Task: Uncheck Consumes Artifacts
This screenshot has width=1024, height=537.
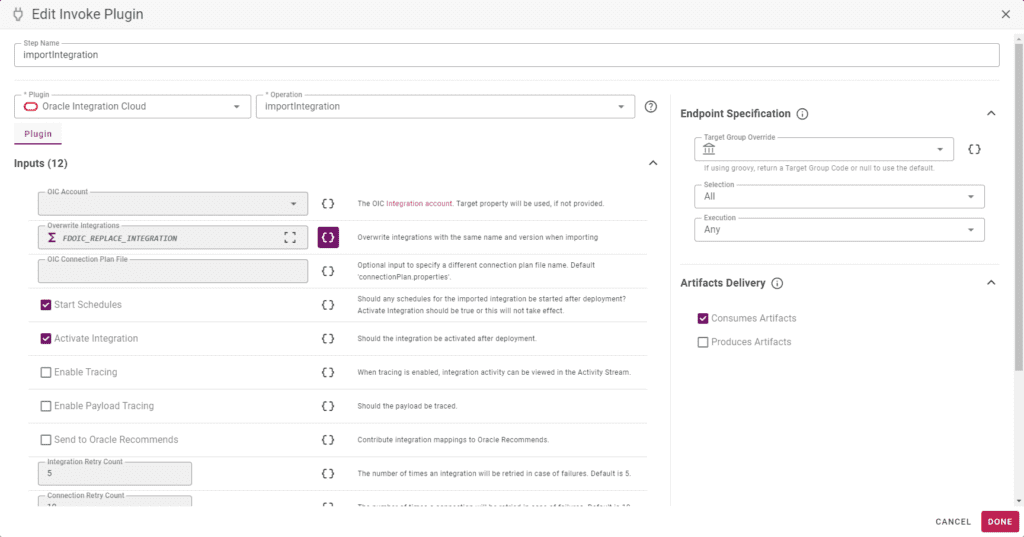Action: [x=703, y=318]
